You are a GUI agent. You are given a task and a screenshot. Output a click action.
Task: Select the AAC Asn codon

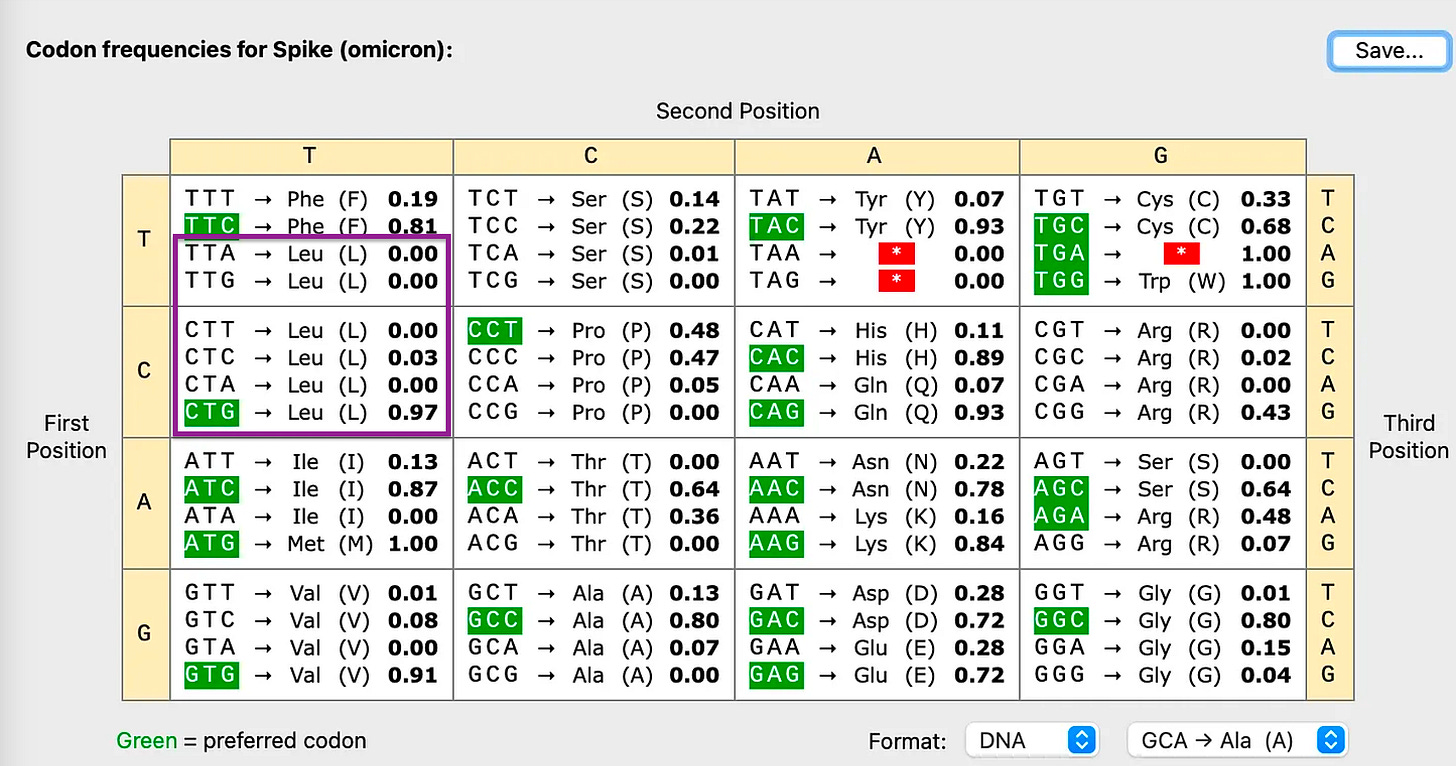pyautogui.click(x=776, y=489)
